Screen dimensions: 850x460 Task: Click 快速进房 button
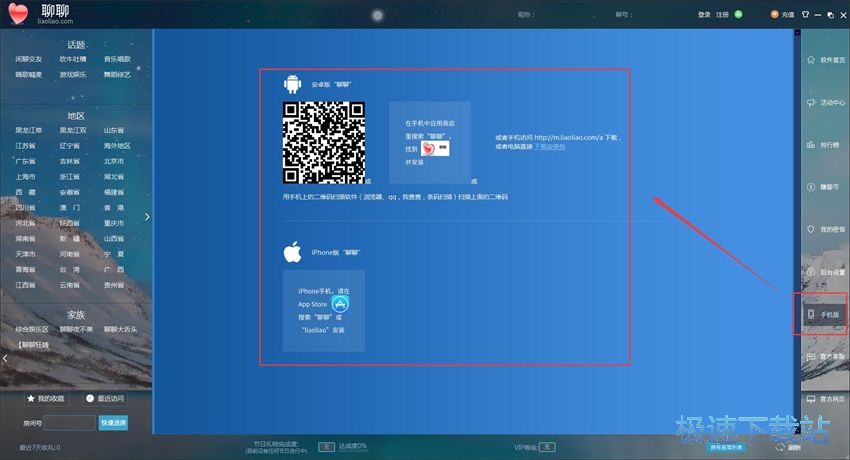(x=113, y=423)
